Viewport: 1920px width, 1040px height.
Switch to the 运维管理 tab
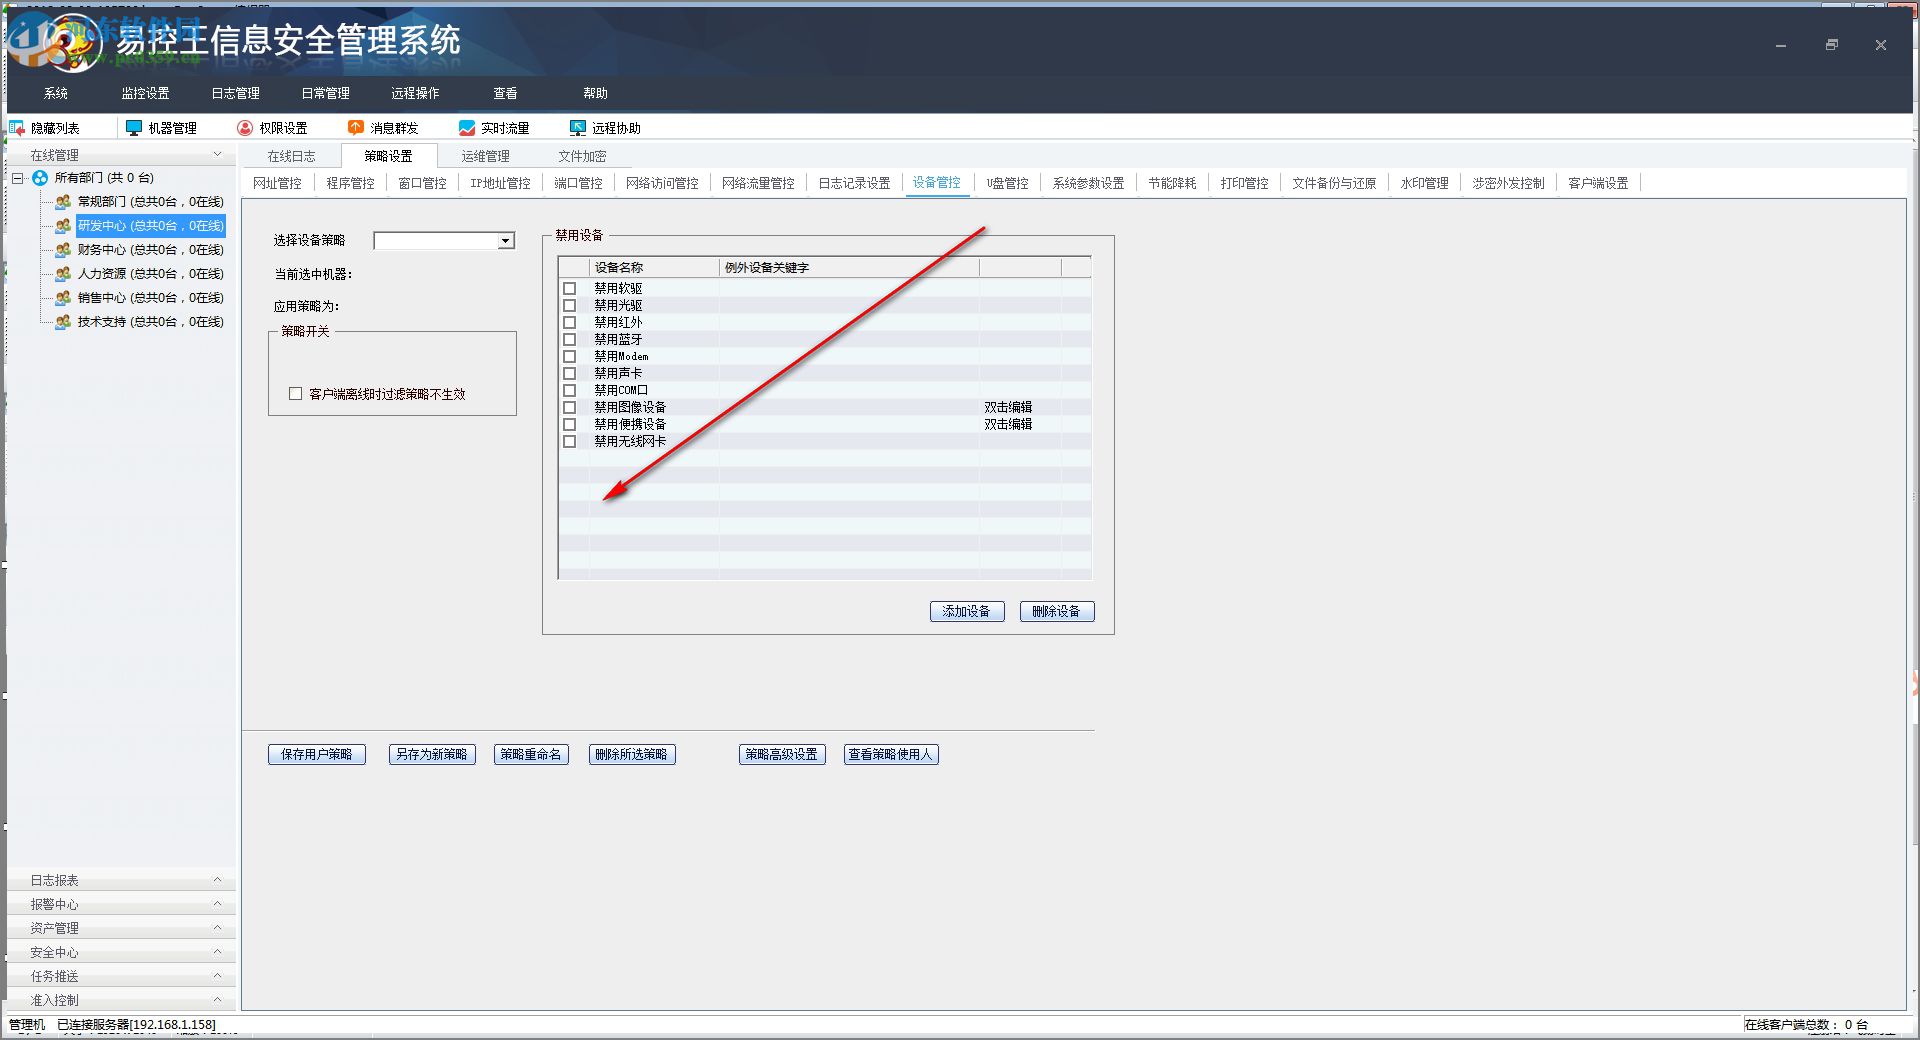(485, 156)
